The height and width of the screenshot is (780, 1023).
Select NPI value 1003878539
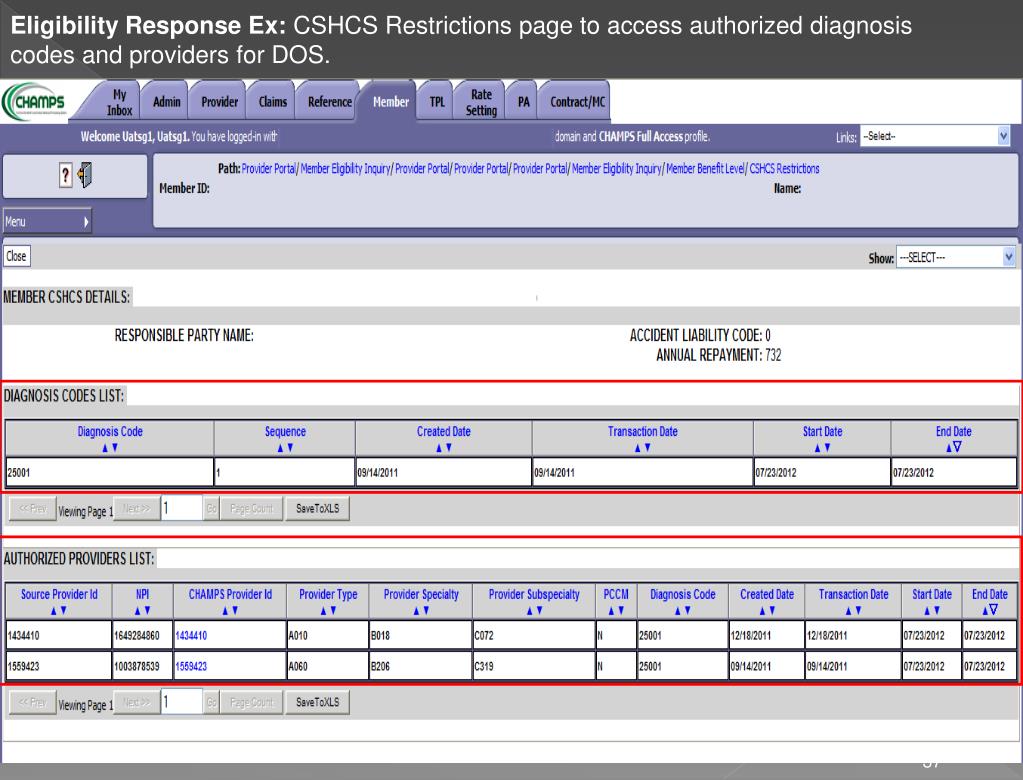pos(142,667)
